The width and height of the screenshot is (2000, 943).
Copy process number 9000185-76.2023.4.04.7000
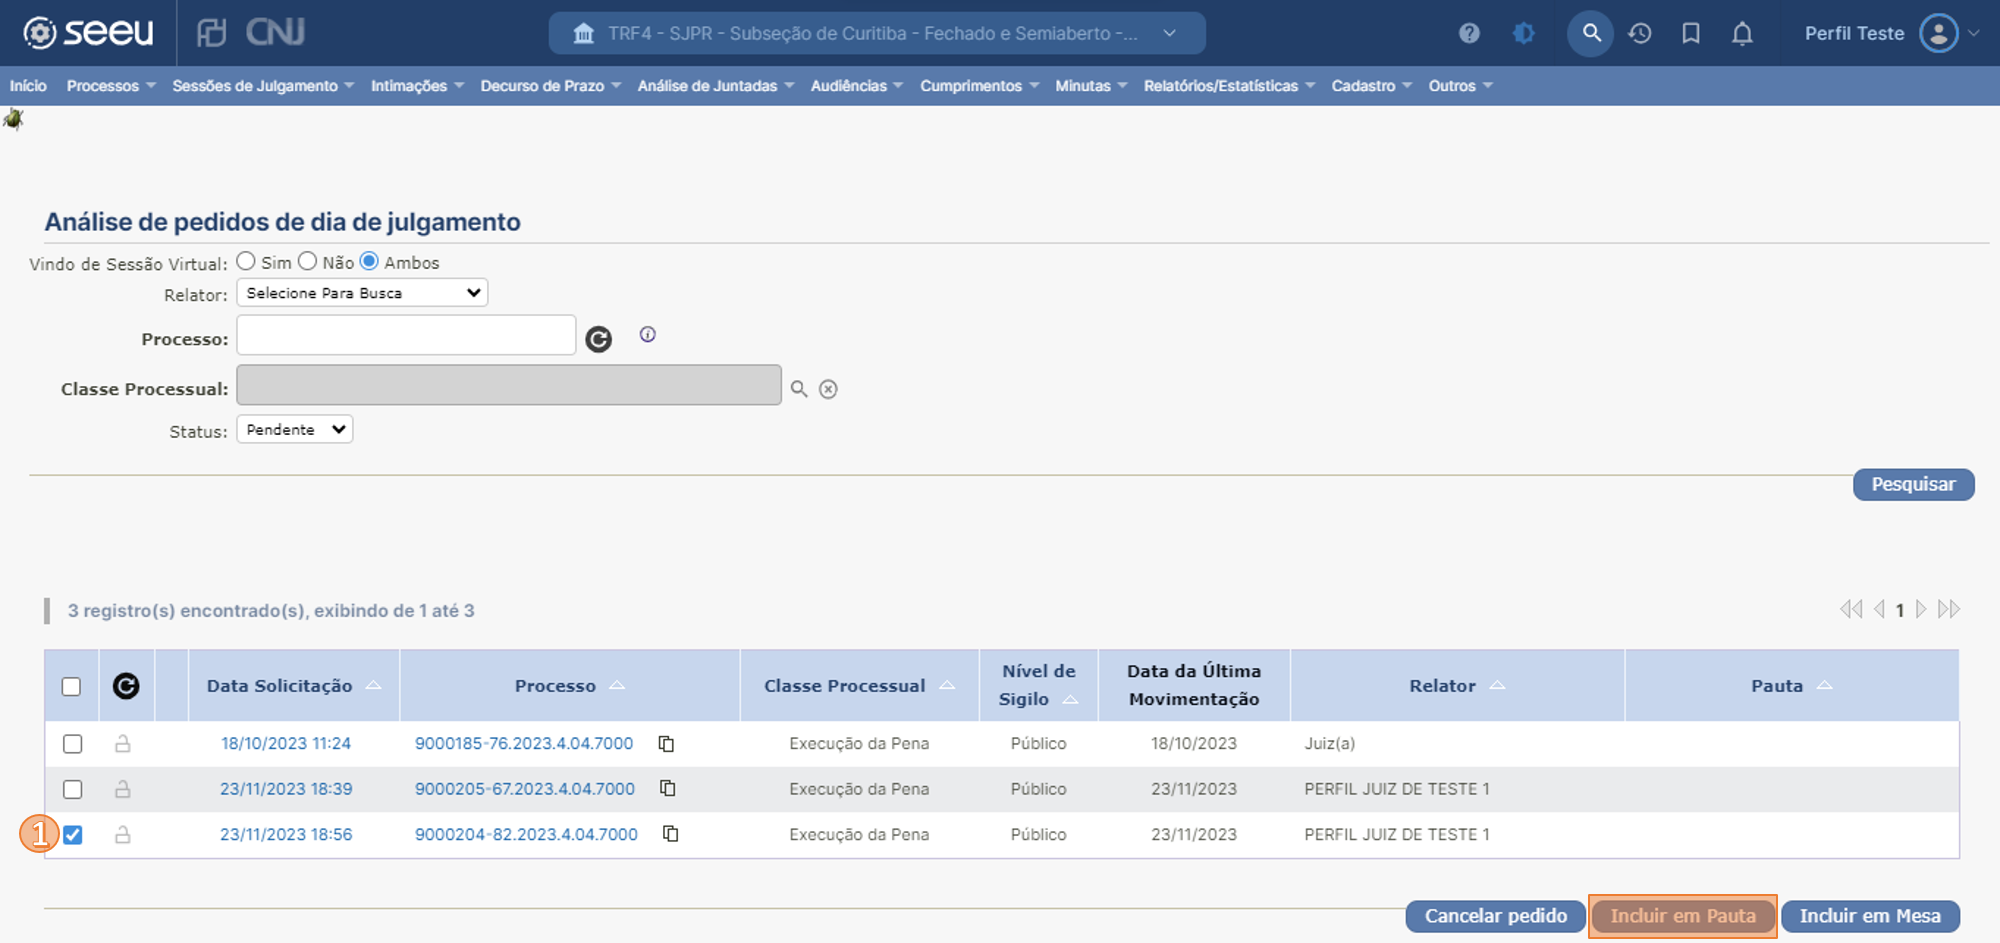pyautogui.click(x=666, y=744)
